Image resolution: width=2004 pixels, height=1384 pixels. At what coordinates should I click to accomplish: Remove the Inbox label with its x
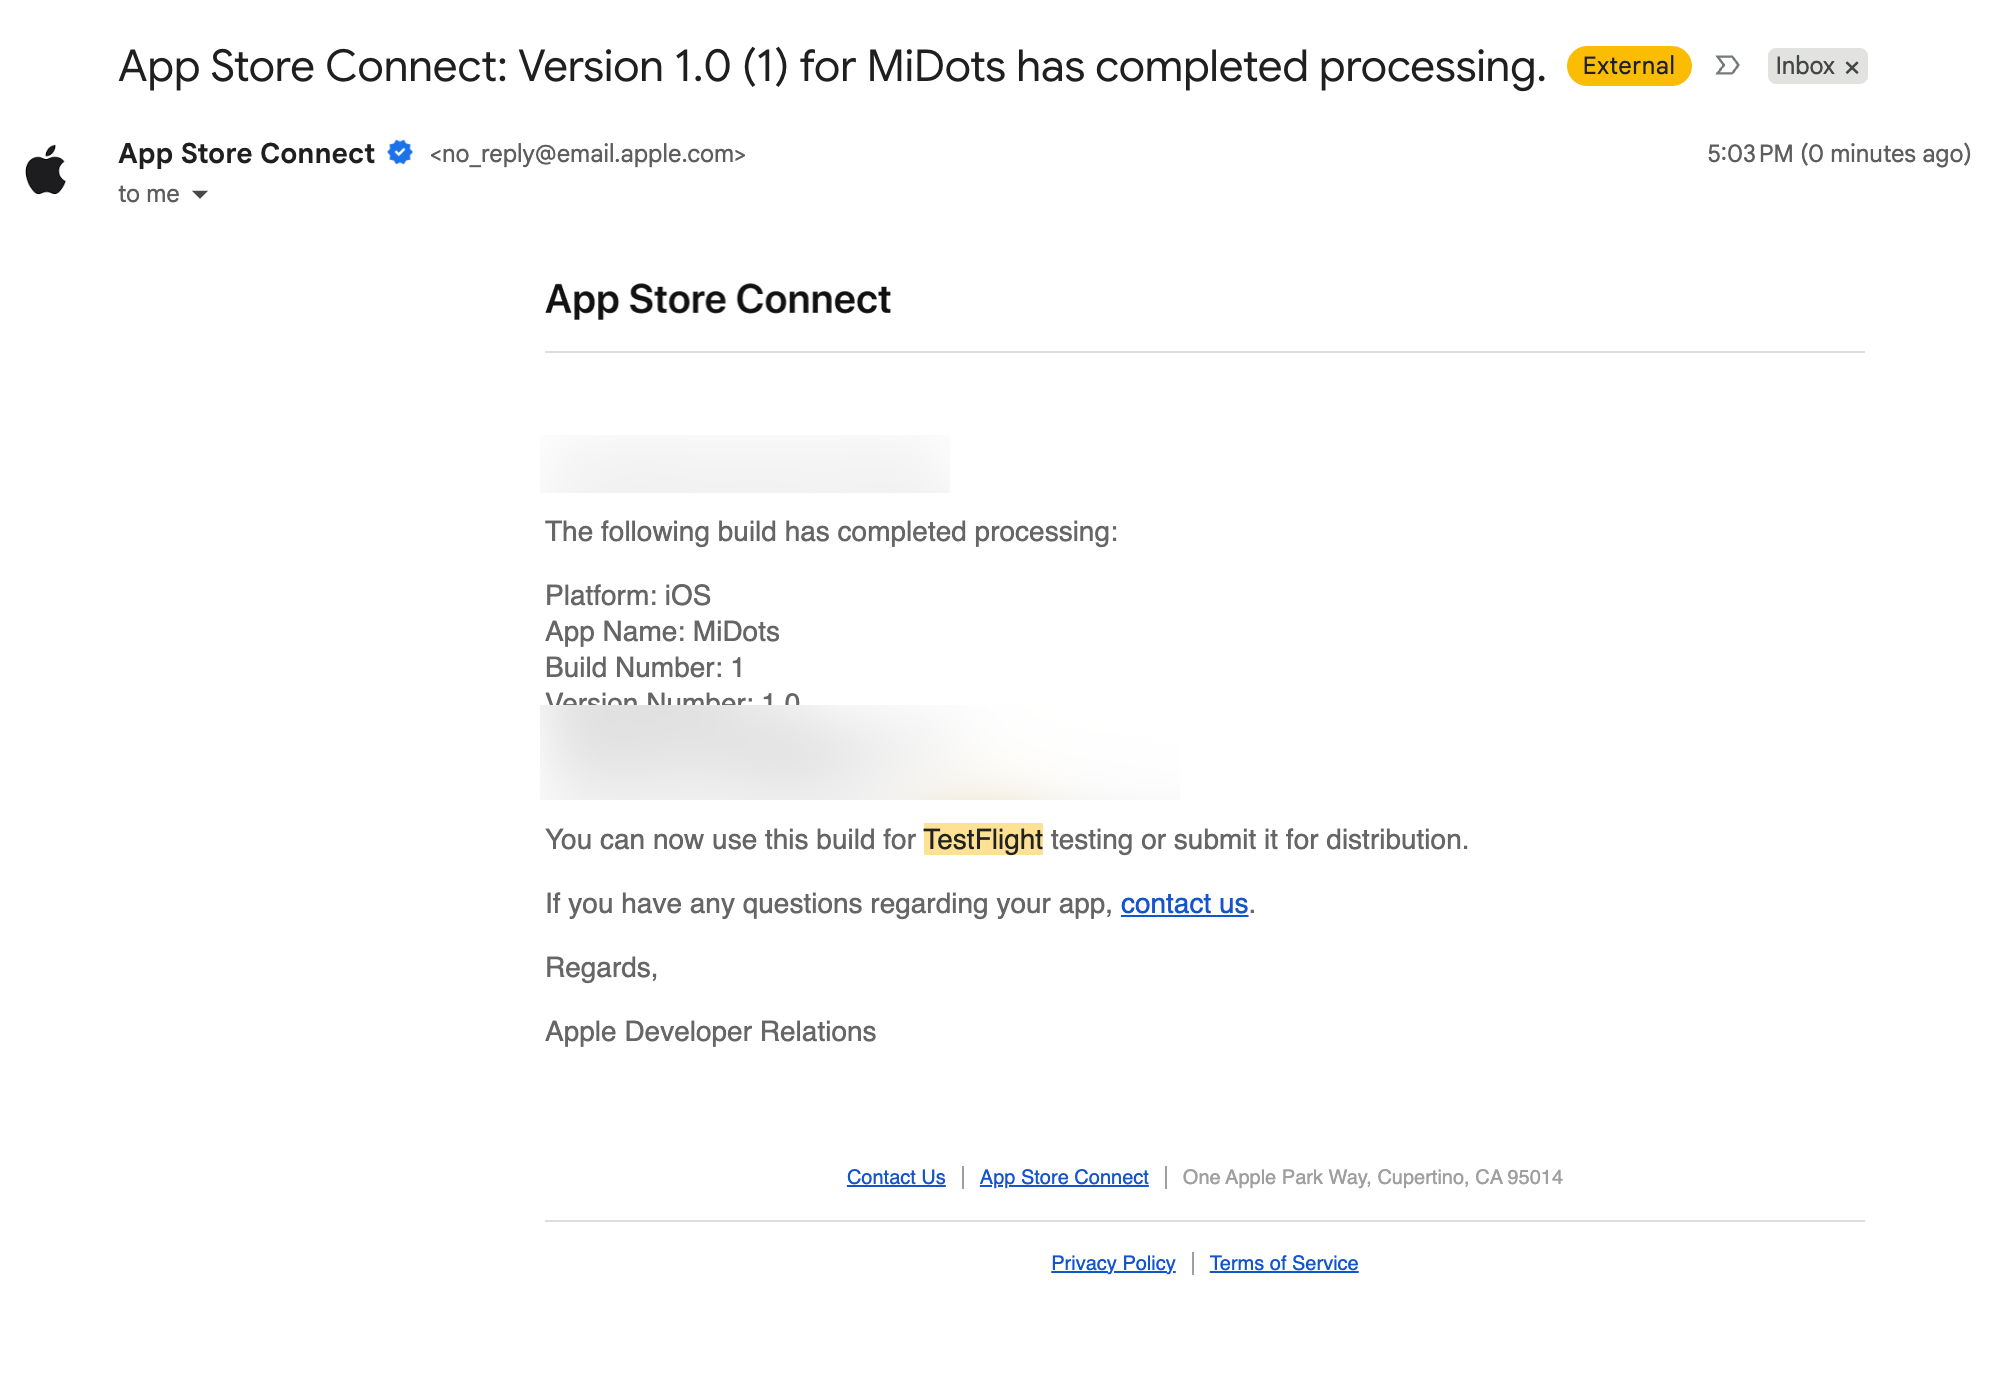1852,67
